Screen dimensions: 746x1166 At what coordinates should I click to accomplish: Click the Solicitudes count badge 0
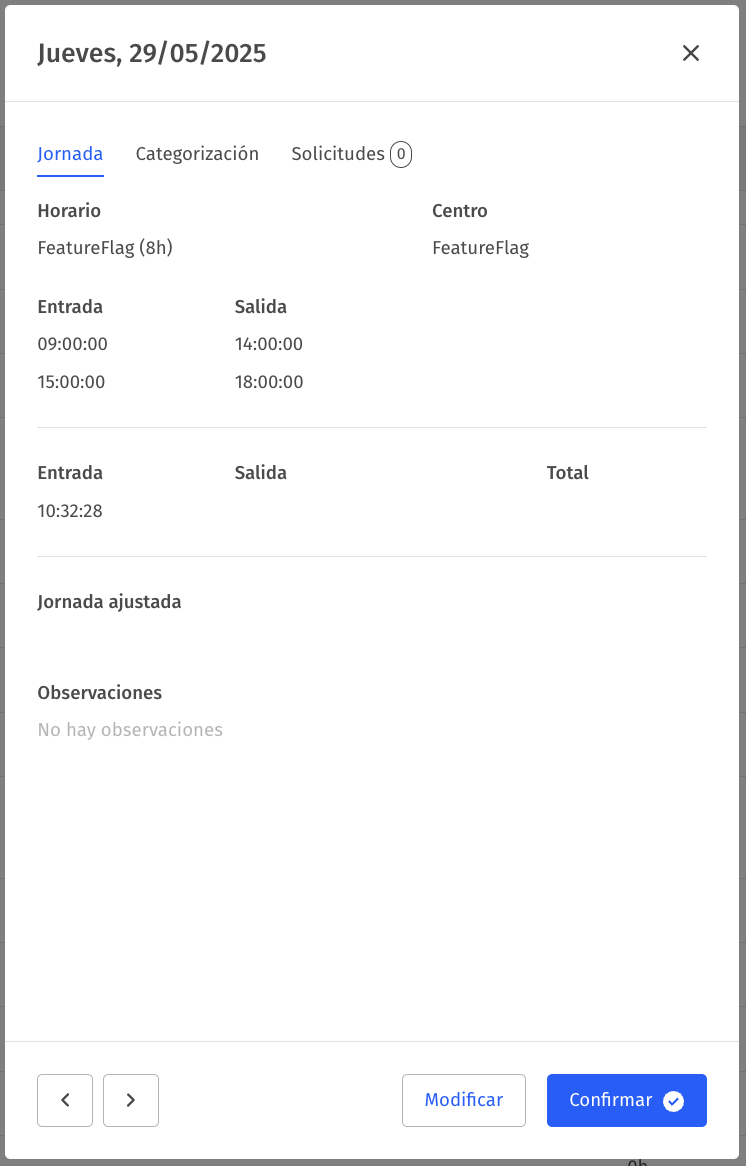[x=401, y=154]
